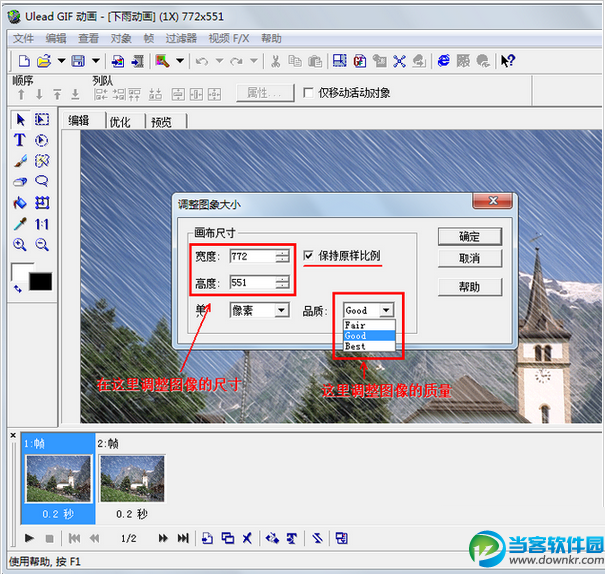The width and height of the screenshot is (605, 574).
Task: Select the Zoom in magnifier tool
Action: 20,245
